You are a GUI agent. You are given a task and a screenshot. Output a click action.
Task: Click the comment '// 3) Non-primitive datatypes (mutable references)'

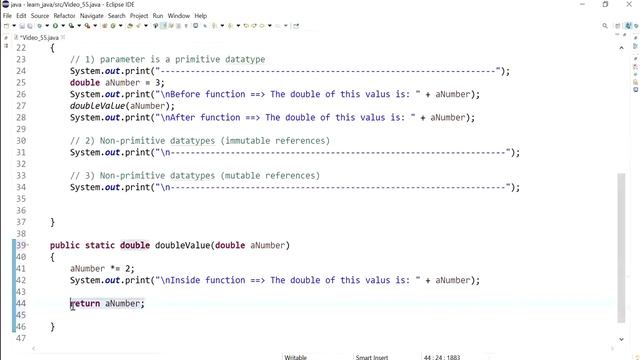[195, 176]
